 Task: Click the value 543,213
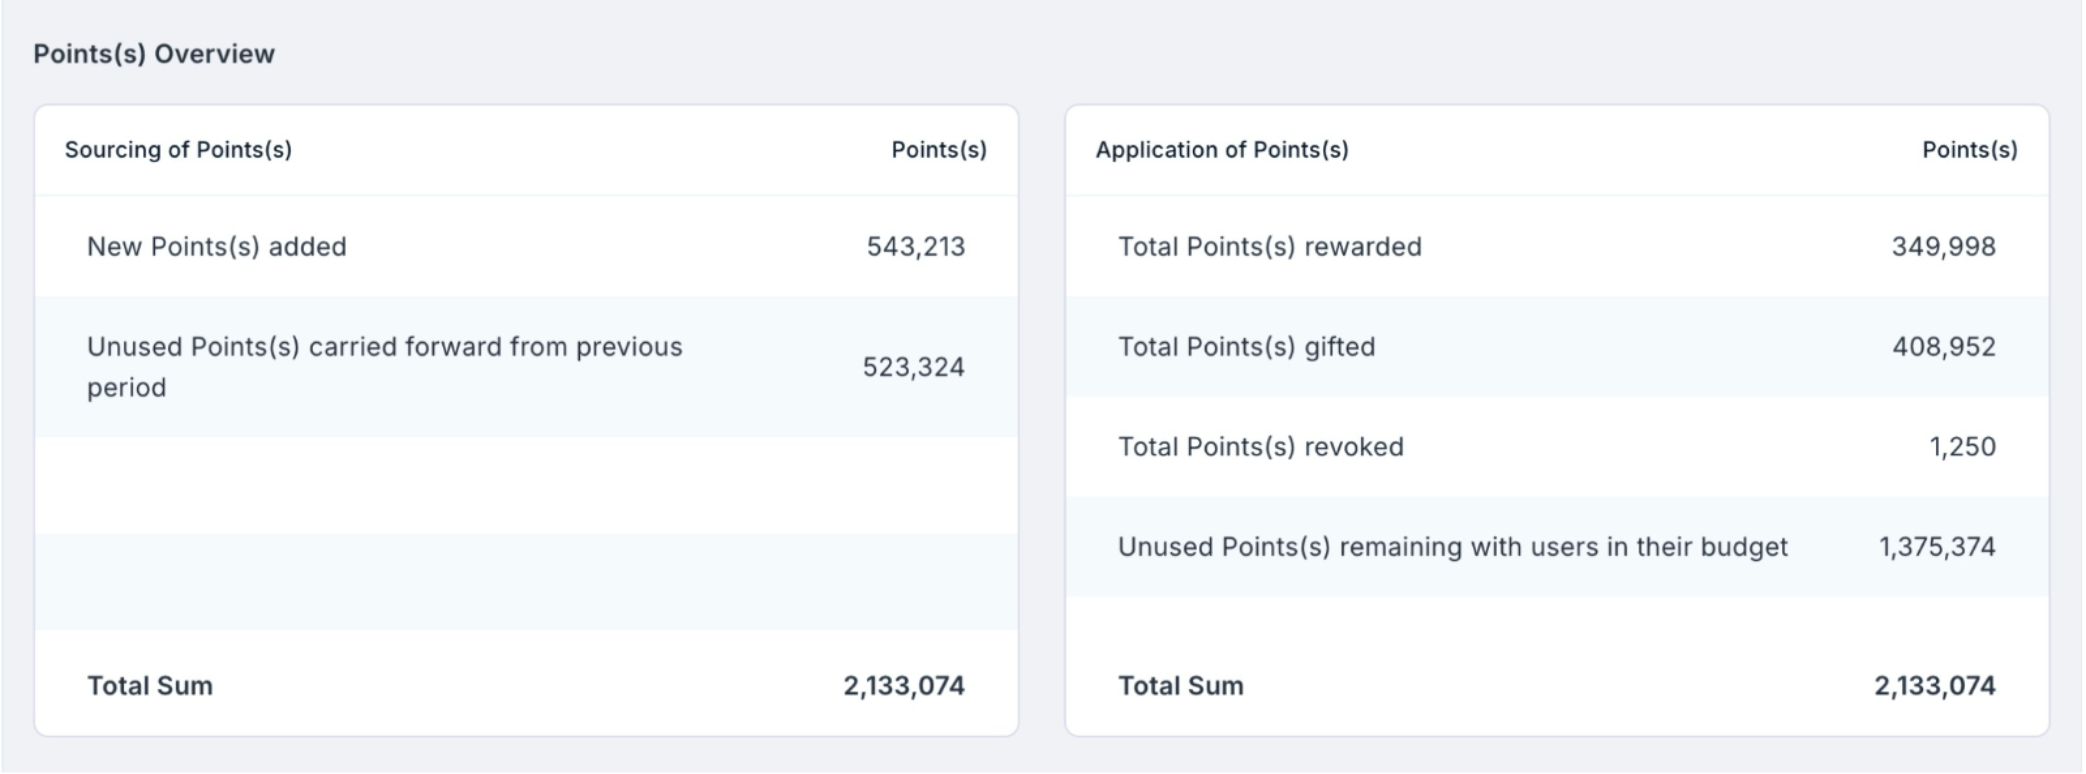(x=916, y=247)
